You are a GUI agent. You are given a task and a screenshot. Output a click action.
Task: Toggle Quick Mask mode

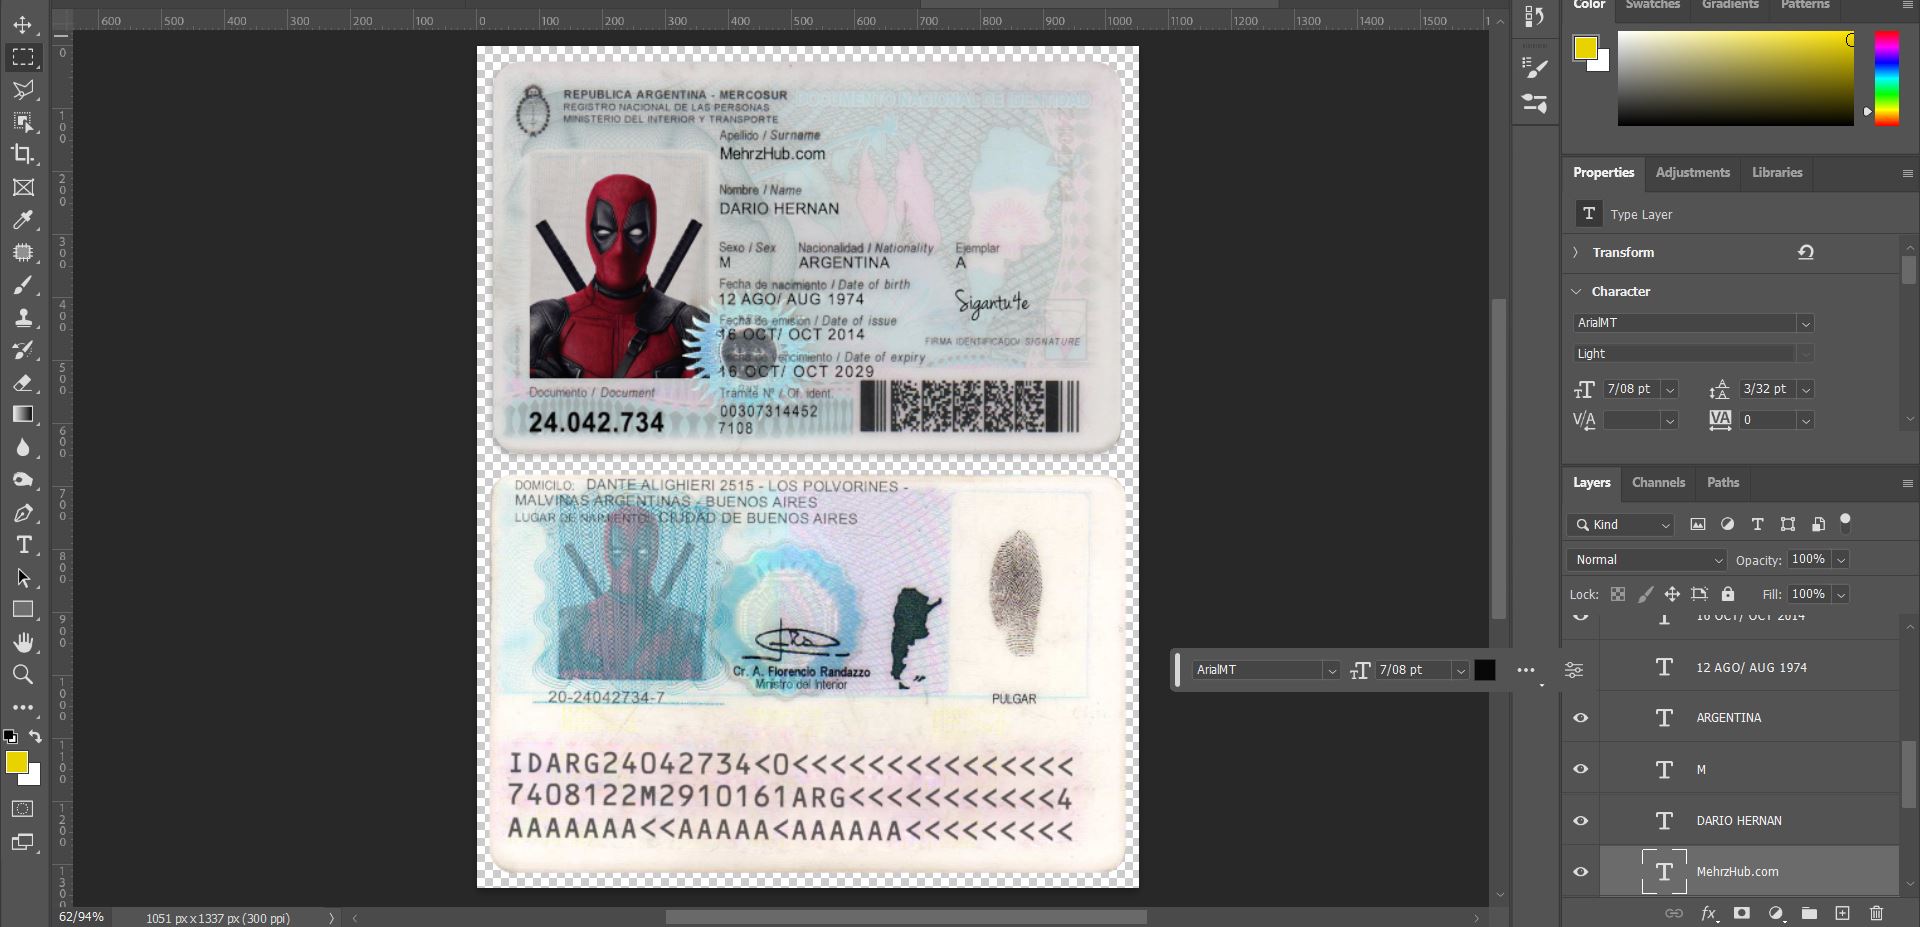pyautogui.click(x=23, y=808)
